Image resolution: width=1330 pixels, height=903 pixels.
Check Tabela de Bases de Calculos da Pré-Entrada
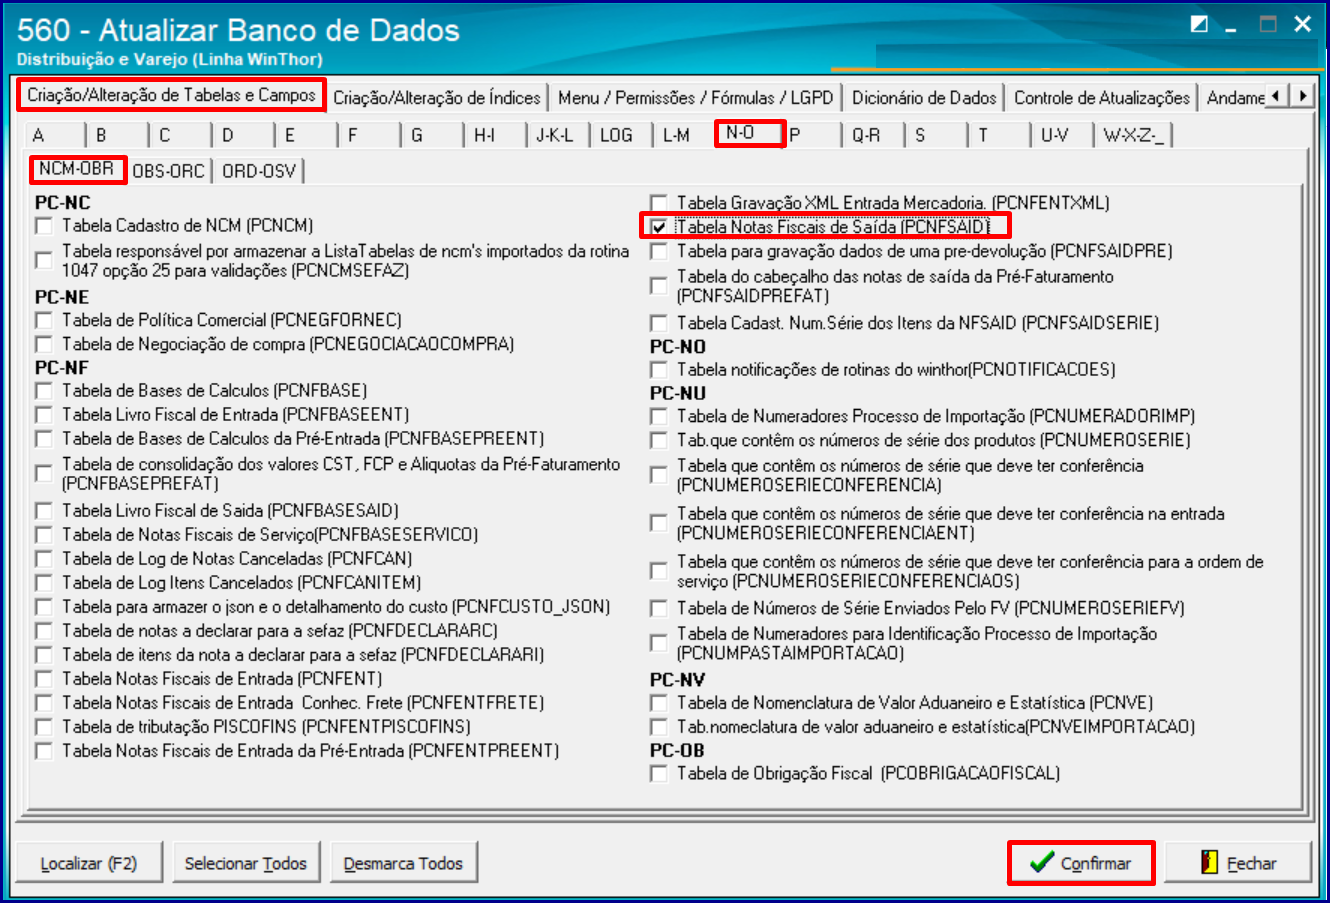[44, 439]
